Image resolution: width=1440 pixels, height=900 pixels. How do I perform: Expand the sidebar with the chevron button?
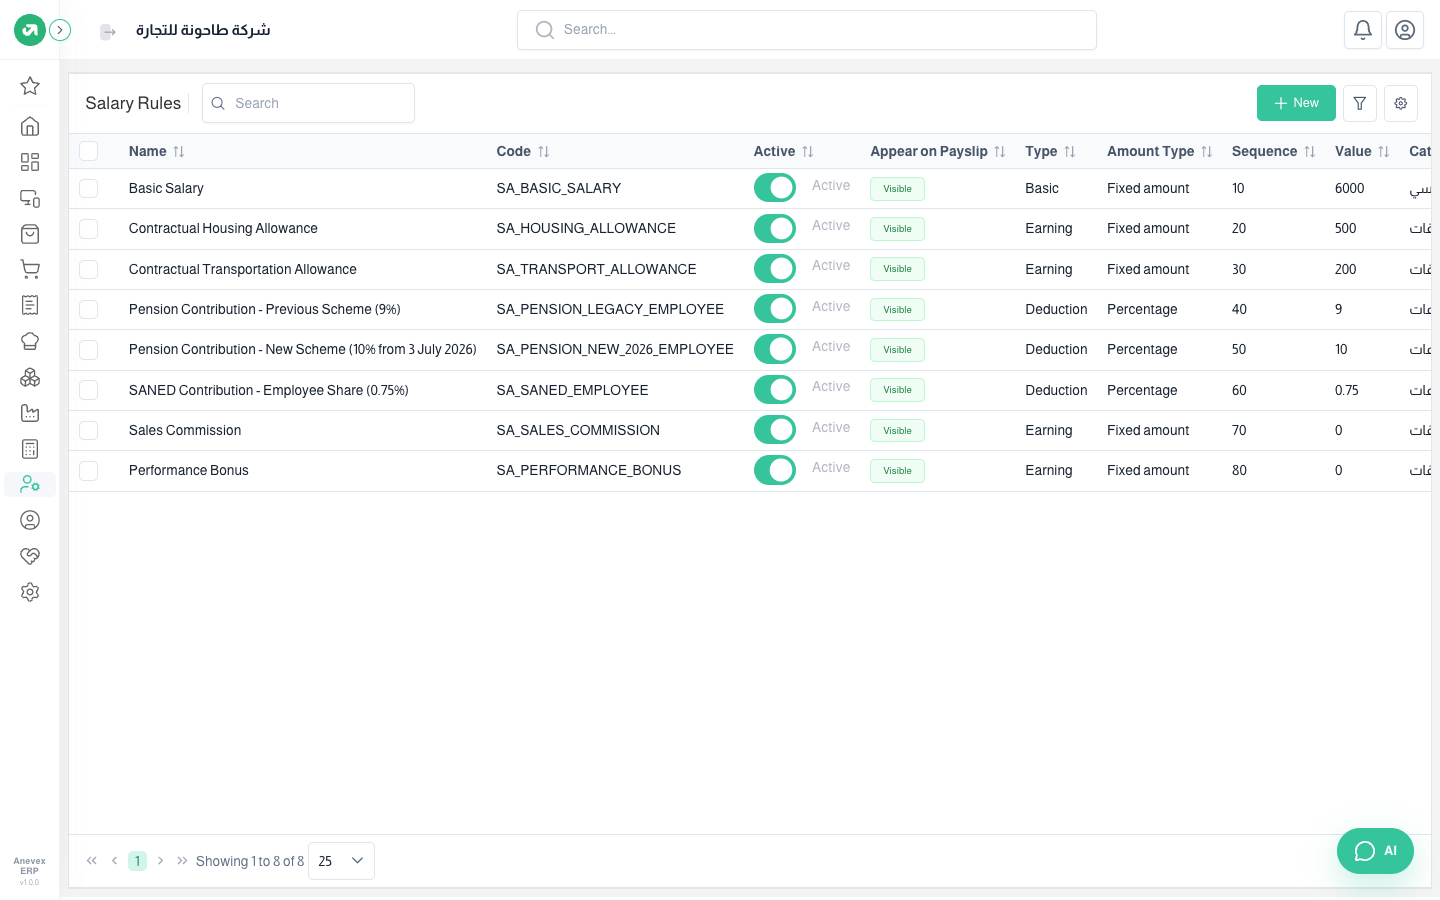(x=60, y=30)
